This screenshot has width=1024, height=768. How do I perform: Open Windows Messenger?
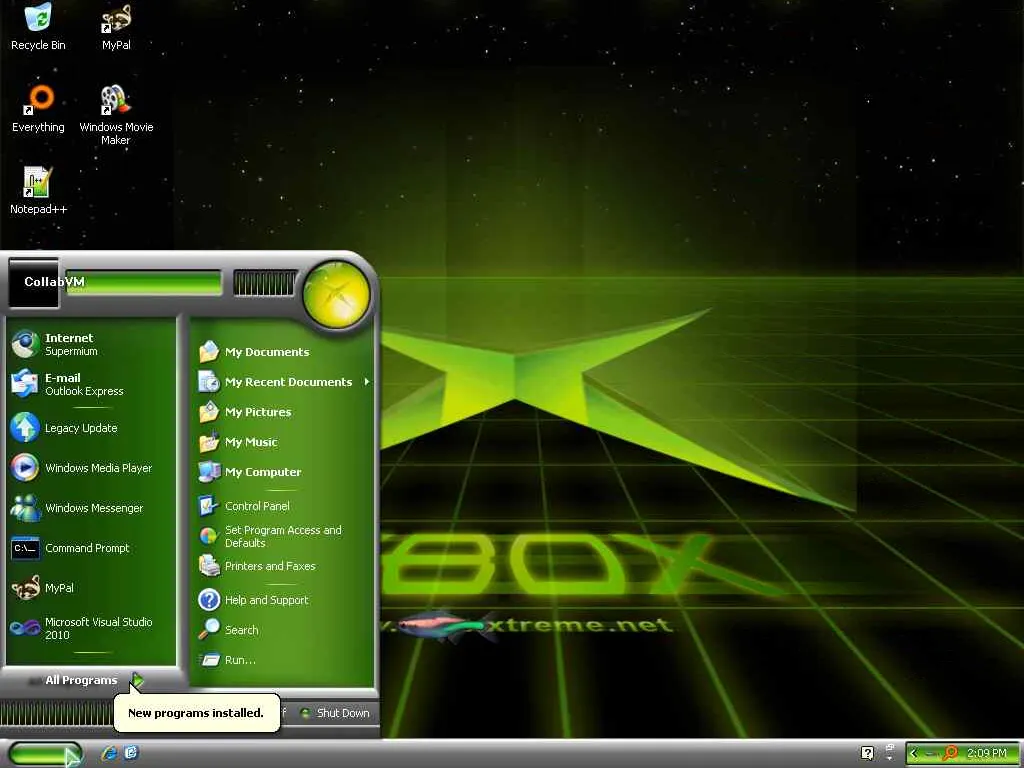(91, 507)
